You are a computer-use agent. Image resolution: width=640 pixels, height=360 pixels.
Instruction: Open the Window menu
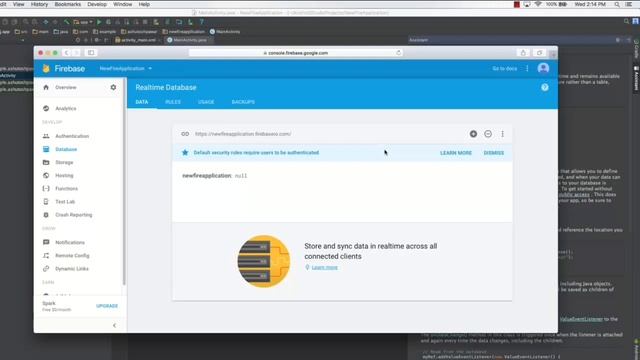click(122, 4)
